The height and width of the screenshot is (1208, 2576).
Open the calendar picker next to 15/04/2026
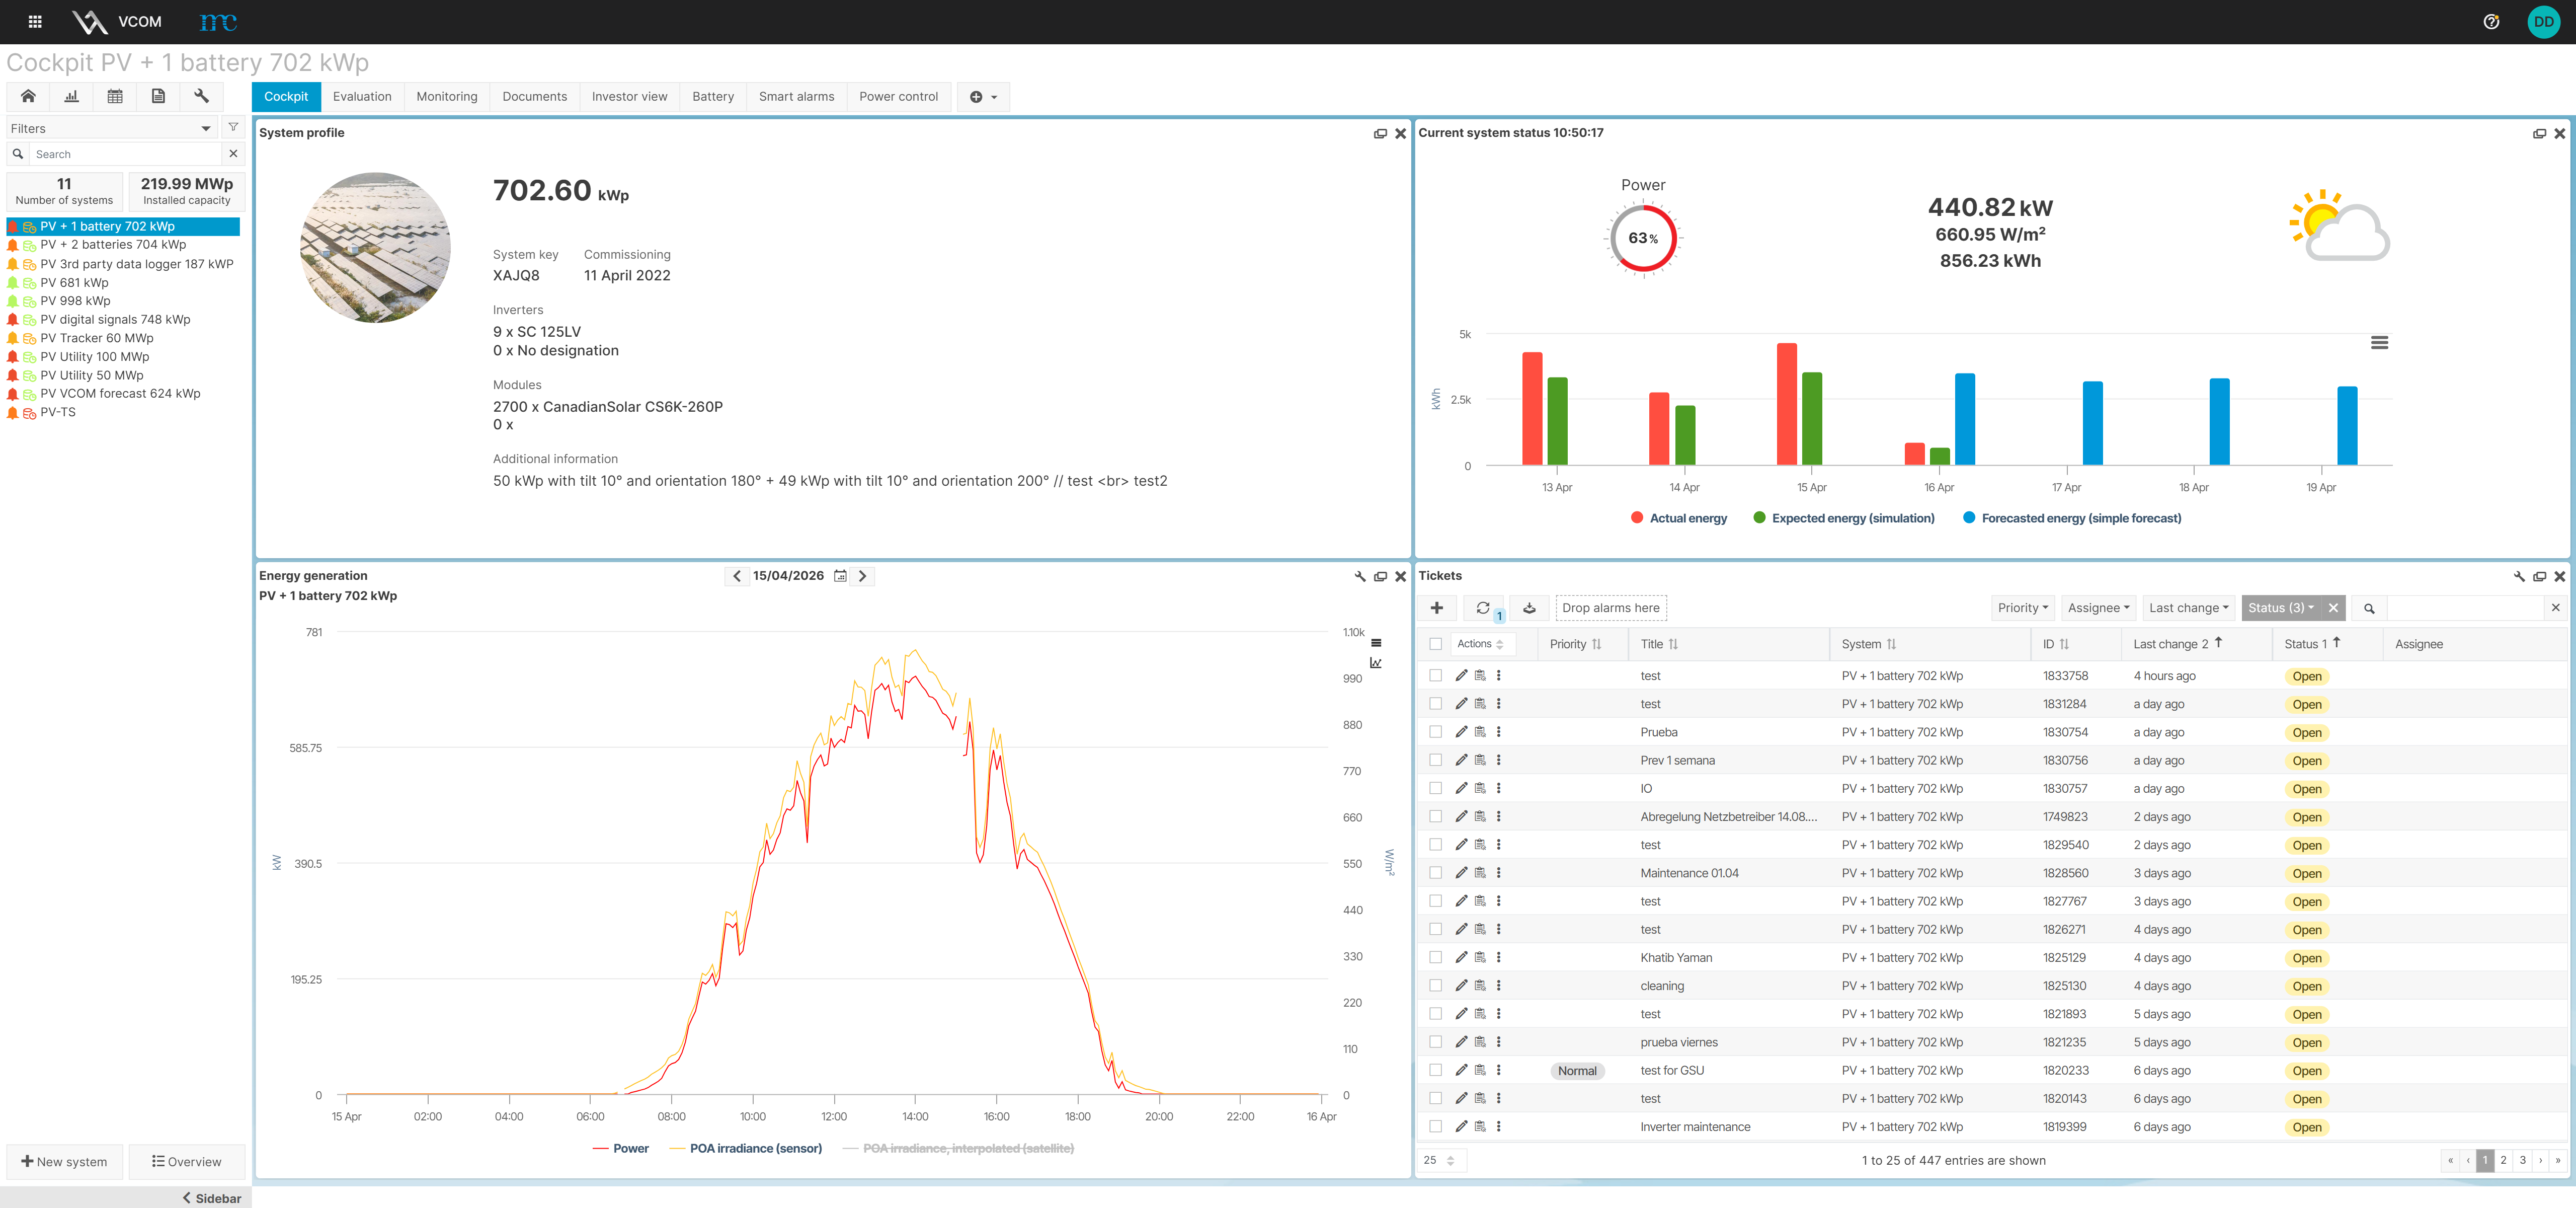[840, 576]
